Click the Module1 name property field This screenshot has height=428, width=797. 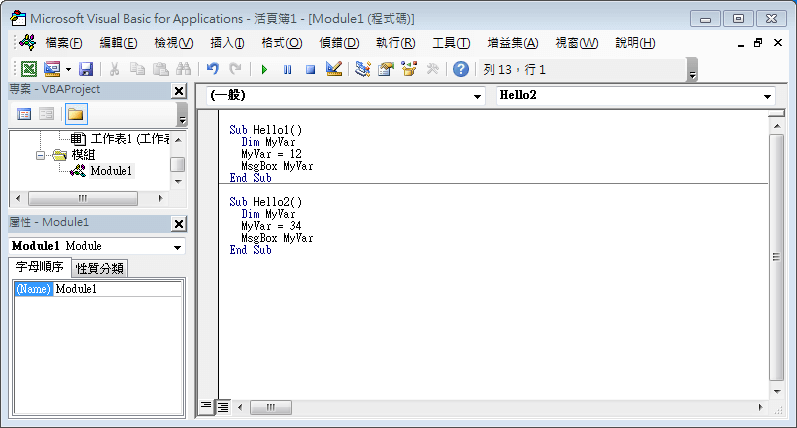point(117,289)
